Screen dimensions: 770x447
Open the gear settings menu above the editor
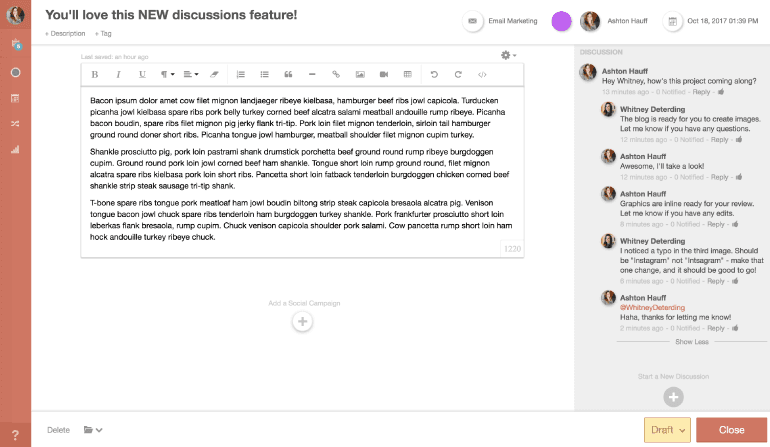pyautogui.click(x=508, y=54)
